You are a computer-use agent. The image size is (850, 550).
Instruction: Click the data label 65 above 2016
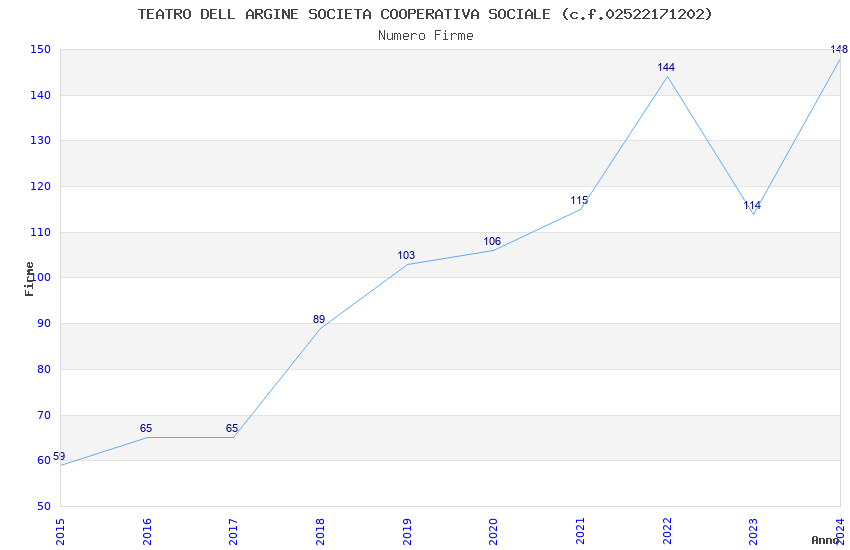(x=146, y=428)
